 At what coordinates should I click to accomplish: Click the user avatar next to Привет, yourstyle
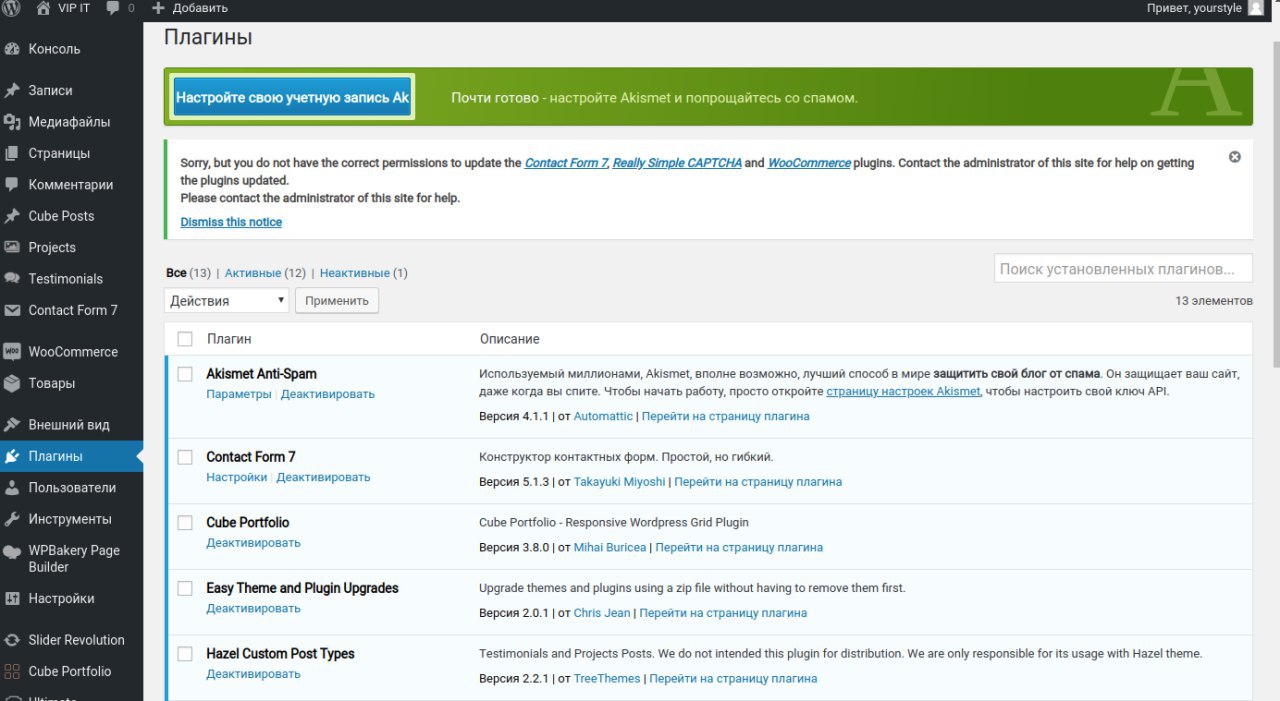point(1256,8)
